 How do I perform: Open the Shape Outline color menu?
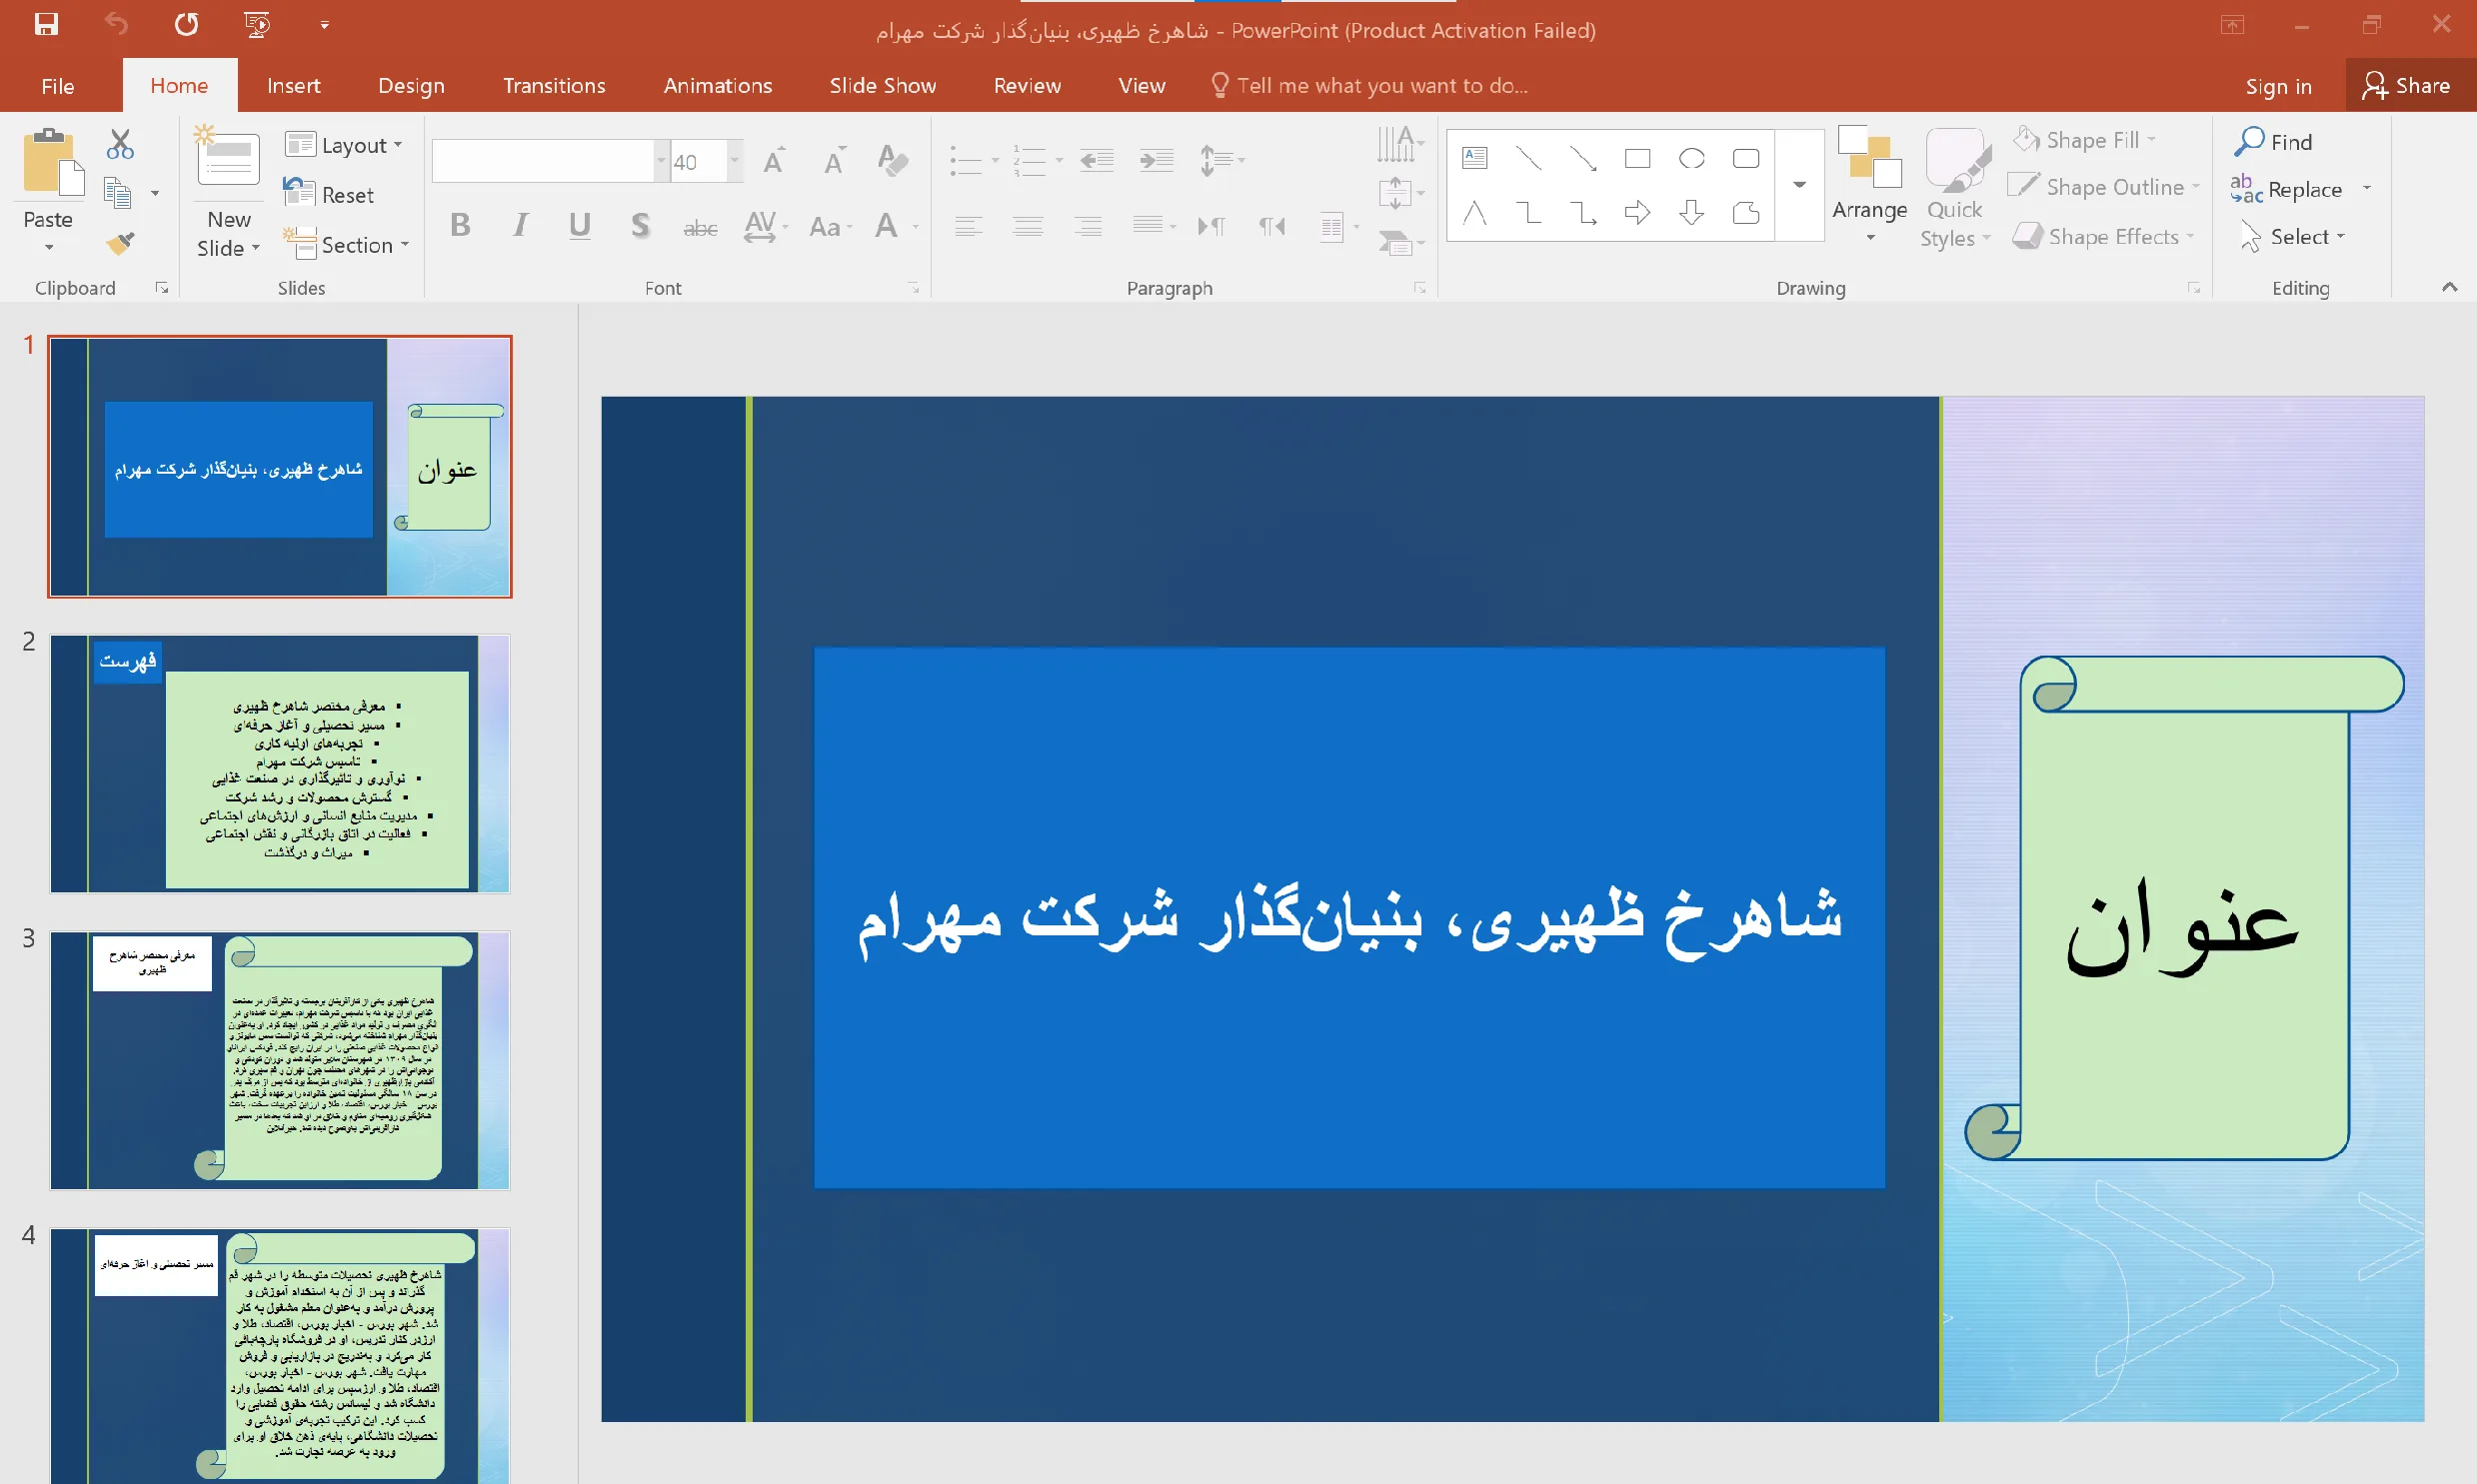coord(2105,187)
